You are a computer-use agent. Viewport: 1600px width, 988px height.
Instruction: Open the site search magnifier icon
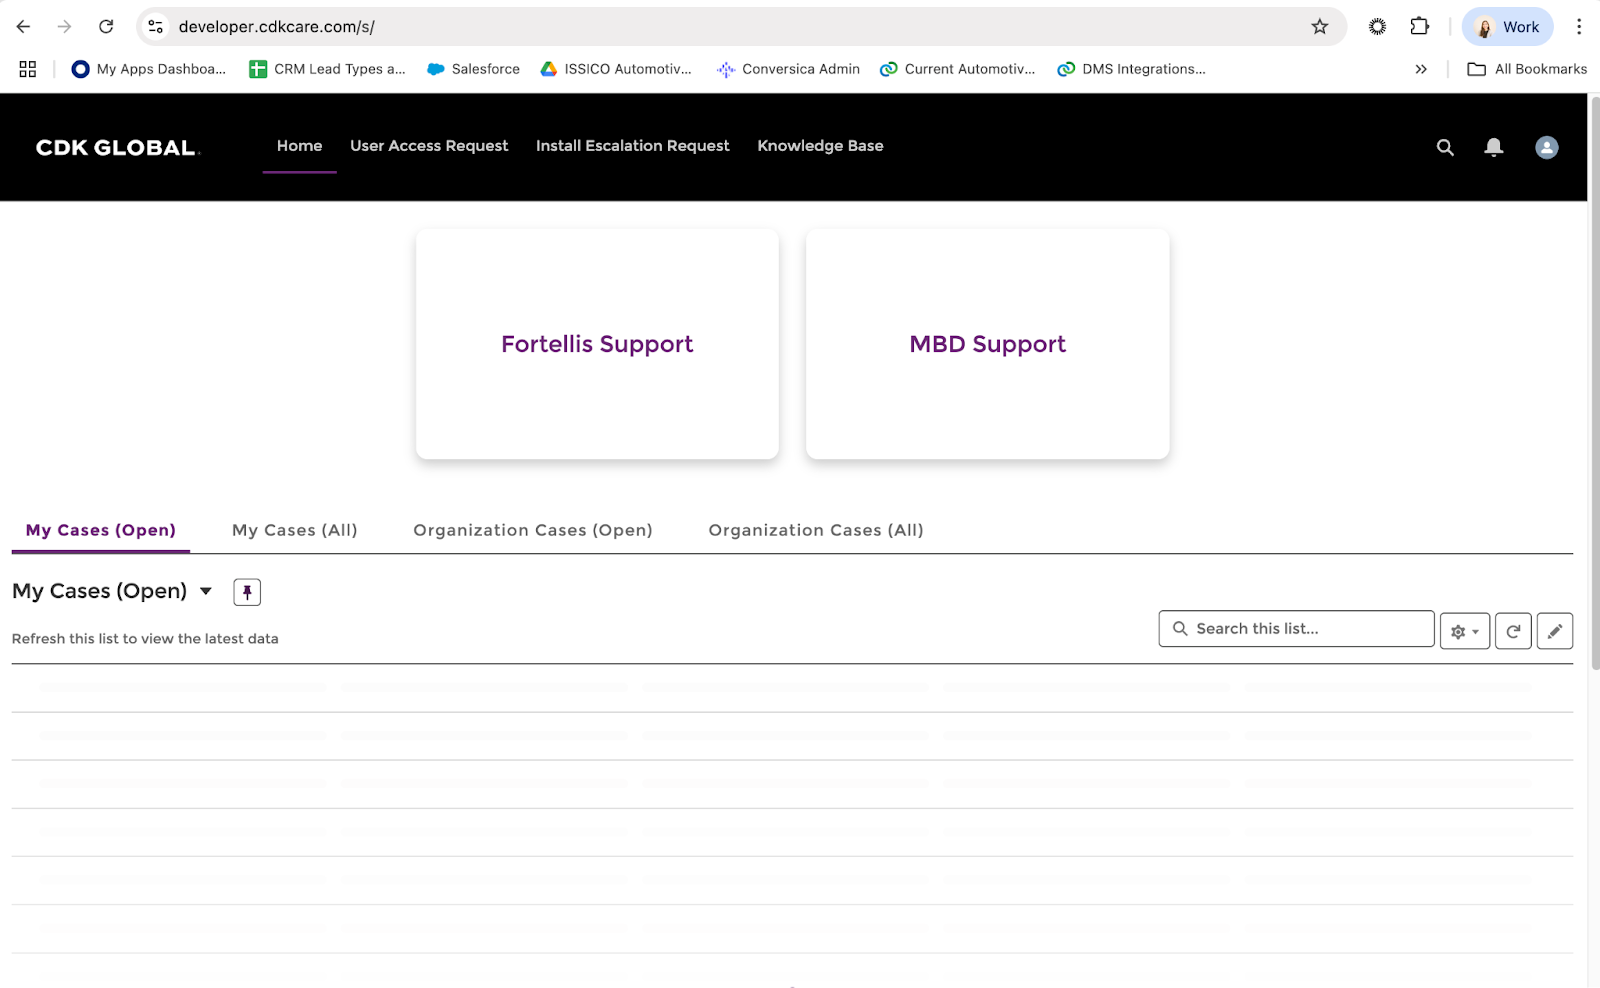tap(1445, 147)
